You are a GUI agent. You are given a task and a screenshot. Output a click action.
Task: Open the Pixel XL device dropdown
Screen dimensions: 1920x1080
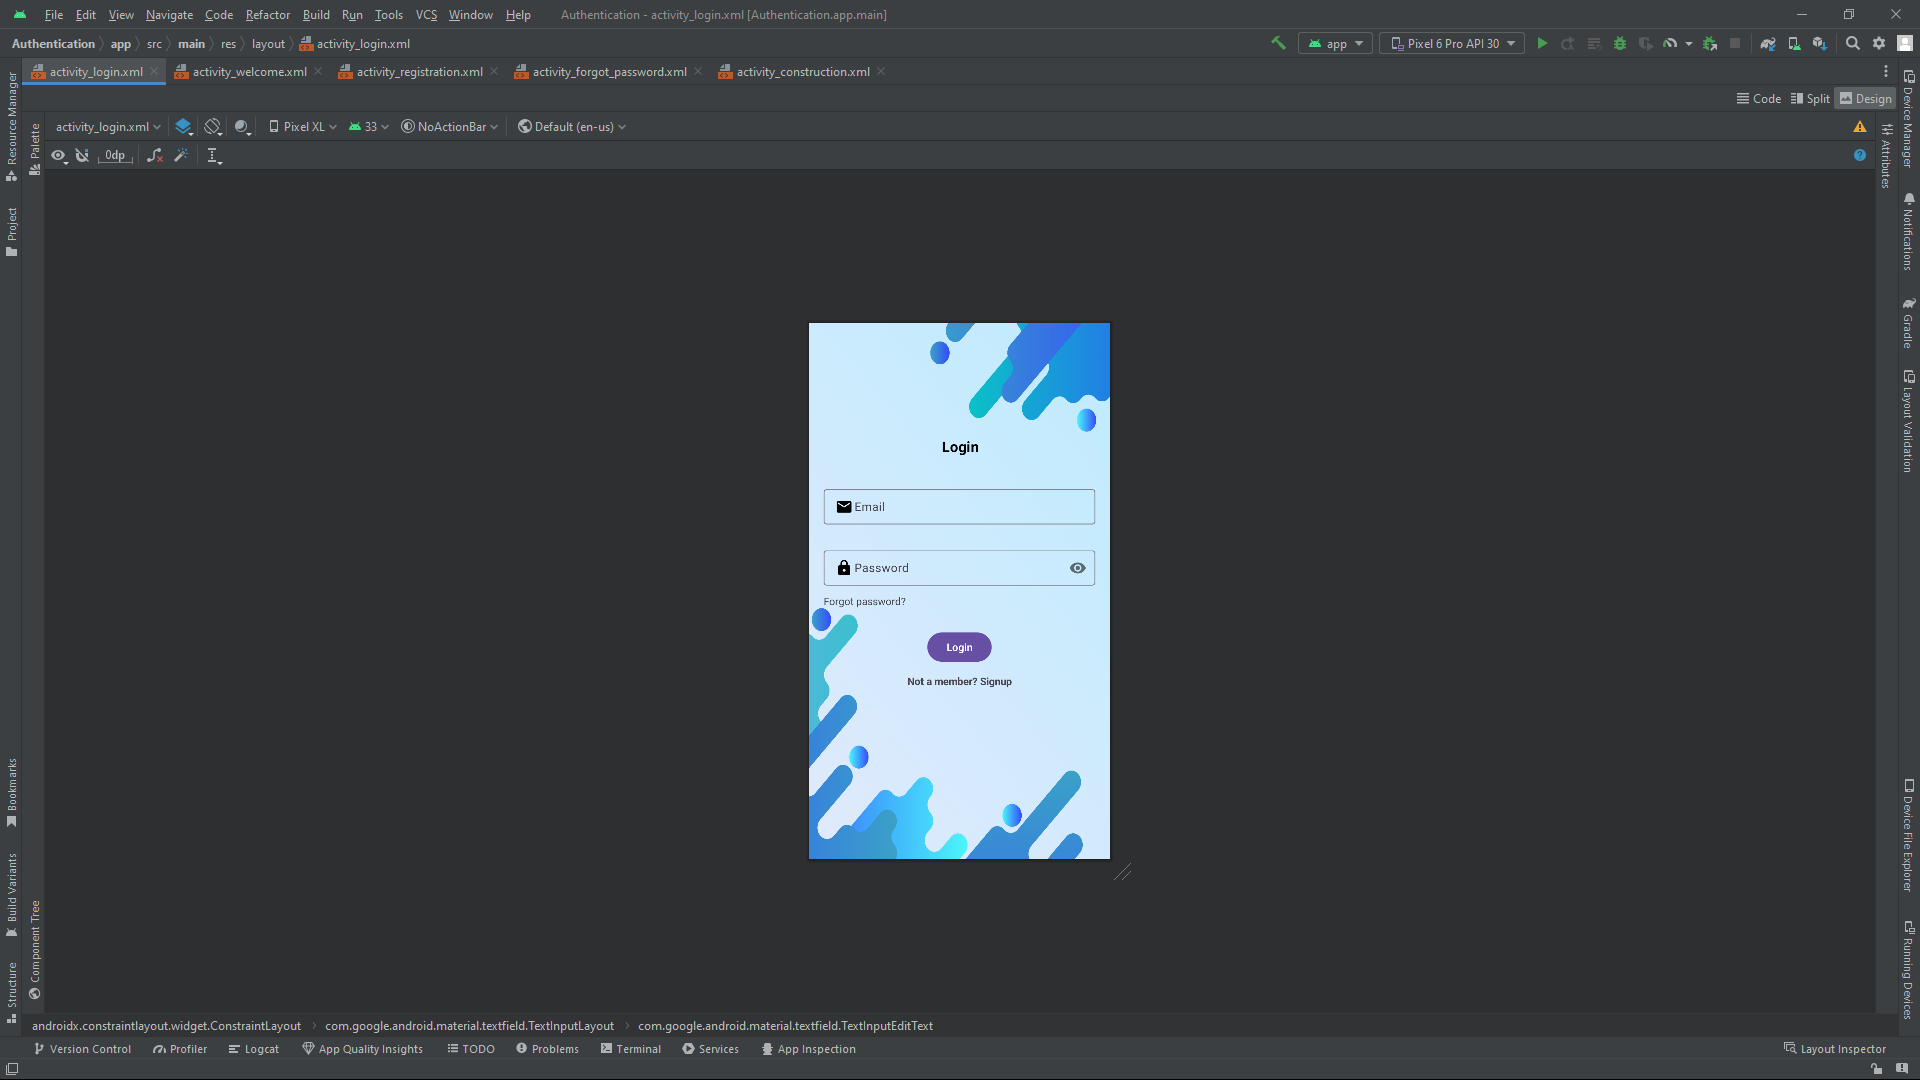tap(303, 126)
